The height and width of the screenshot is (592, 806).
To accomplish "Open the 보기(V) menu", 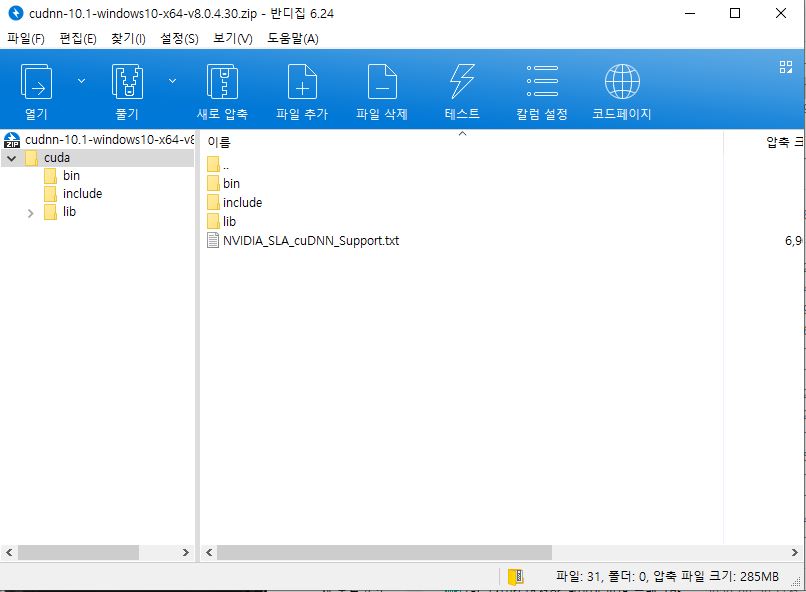I will click(x=232, y=39).
